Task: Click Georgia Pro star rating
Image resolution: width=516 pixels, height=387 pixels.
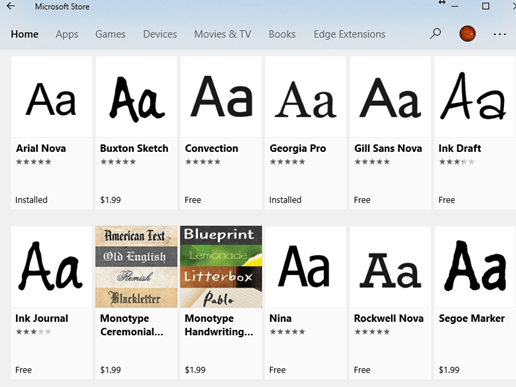Action: point(288,162)
